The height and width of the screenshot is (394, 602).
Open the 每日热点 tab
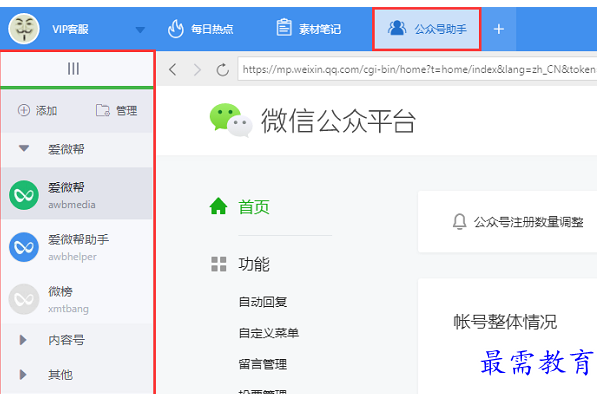coord(200,29)
